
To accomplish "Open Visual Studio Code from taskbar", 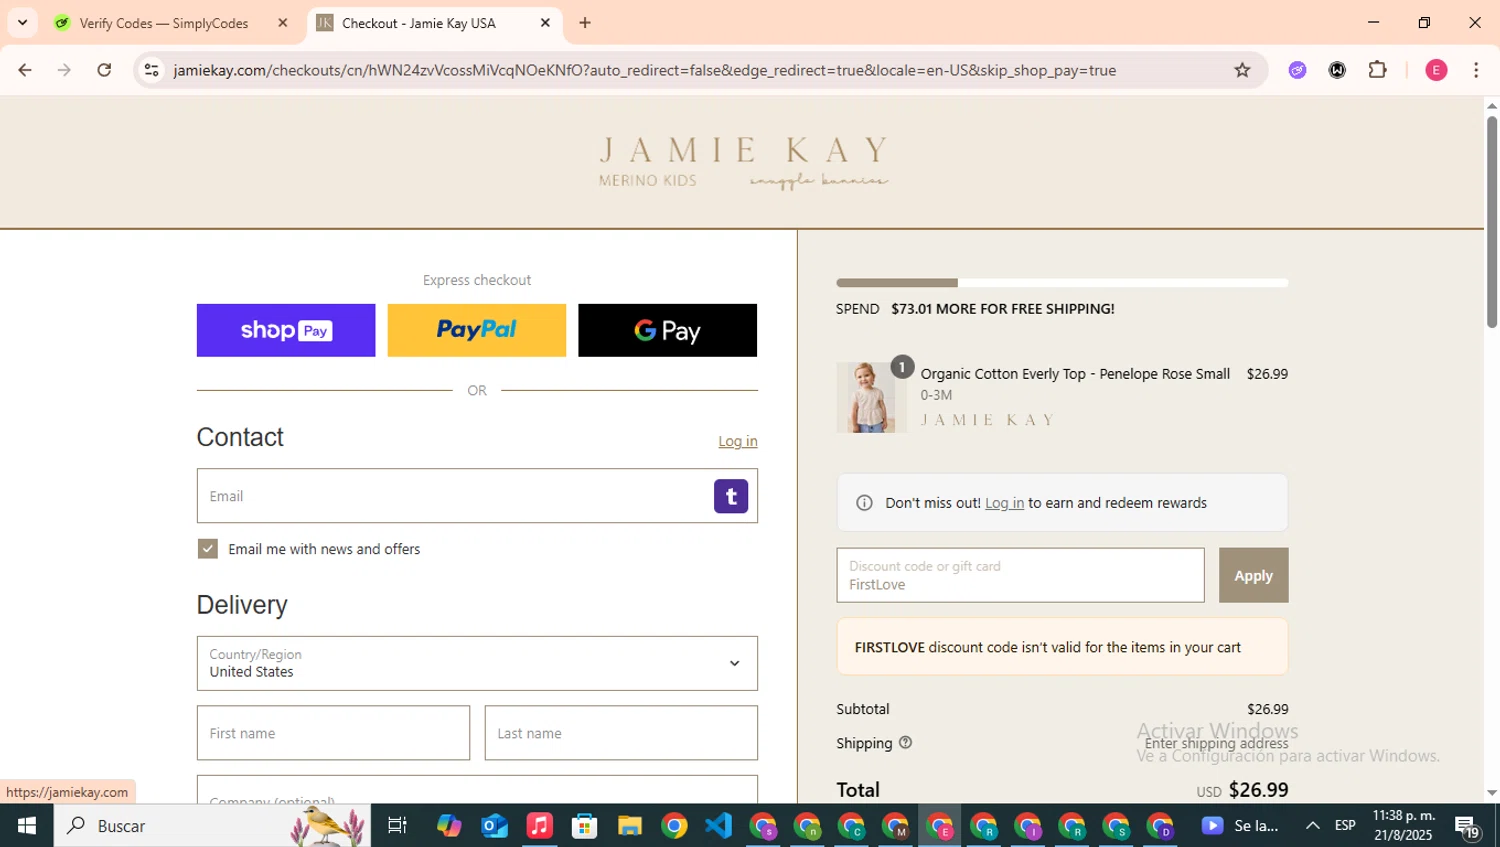I will coord(718,826).
